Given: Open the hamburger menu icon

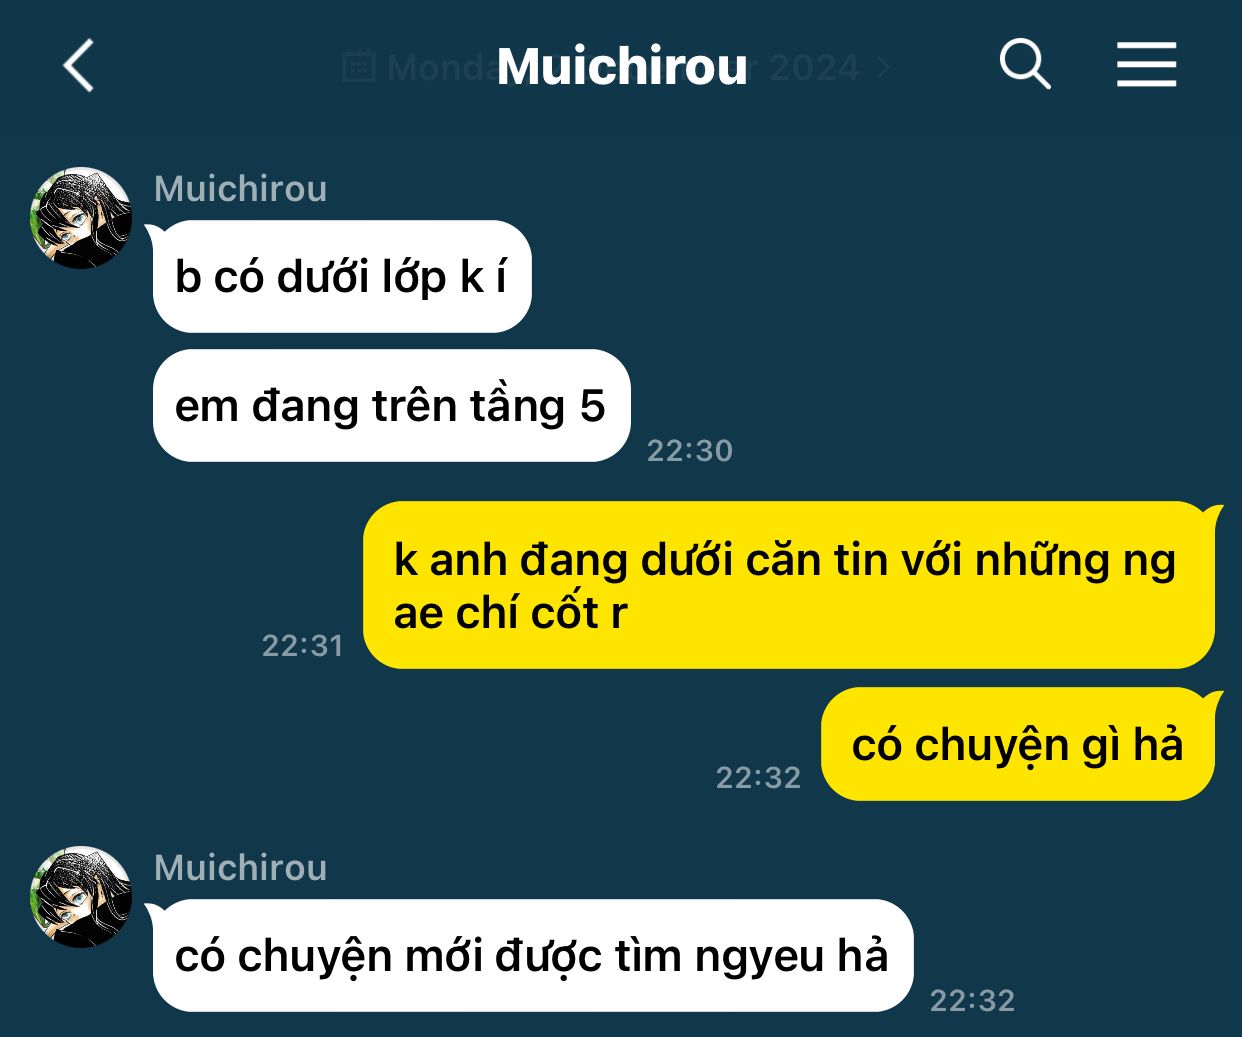Looking at the screenshot, I should pyautogui.click(x=1146, y=65).
